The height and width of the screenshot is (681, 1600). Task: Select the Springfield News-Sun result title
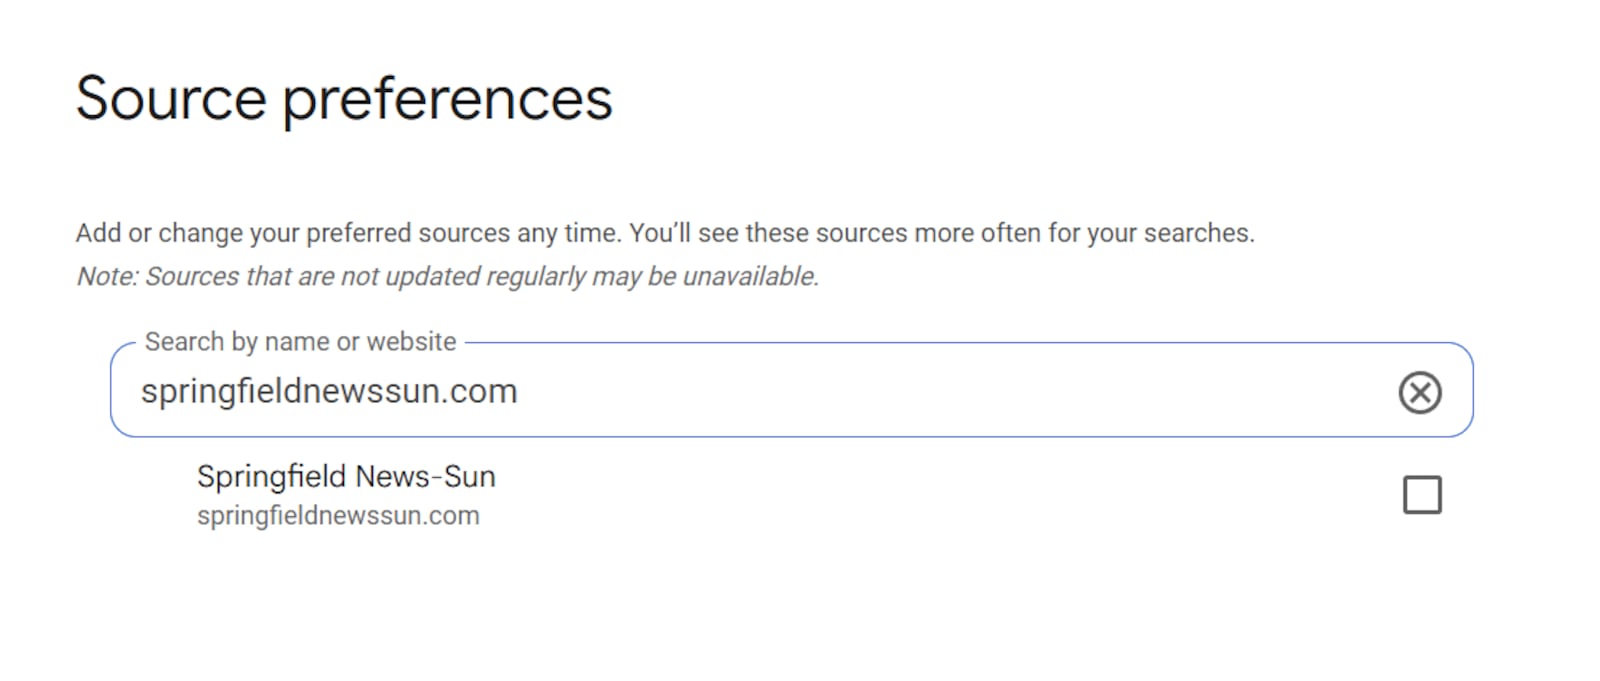(x=346, y=477)
